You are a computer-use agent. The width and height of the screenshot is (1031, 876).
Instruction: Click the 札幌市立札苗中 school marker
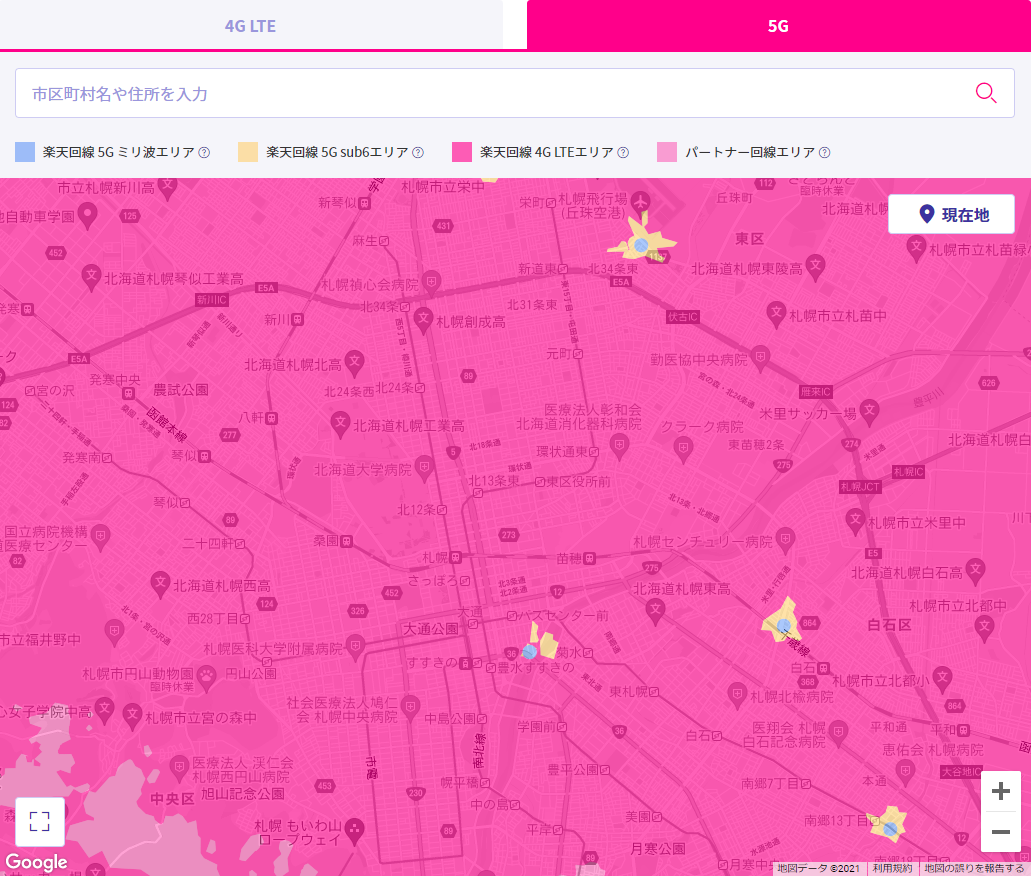(x=777, y=313)
